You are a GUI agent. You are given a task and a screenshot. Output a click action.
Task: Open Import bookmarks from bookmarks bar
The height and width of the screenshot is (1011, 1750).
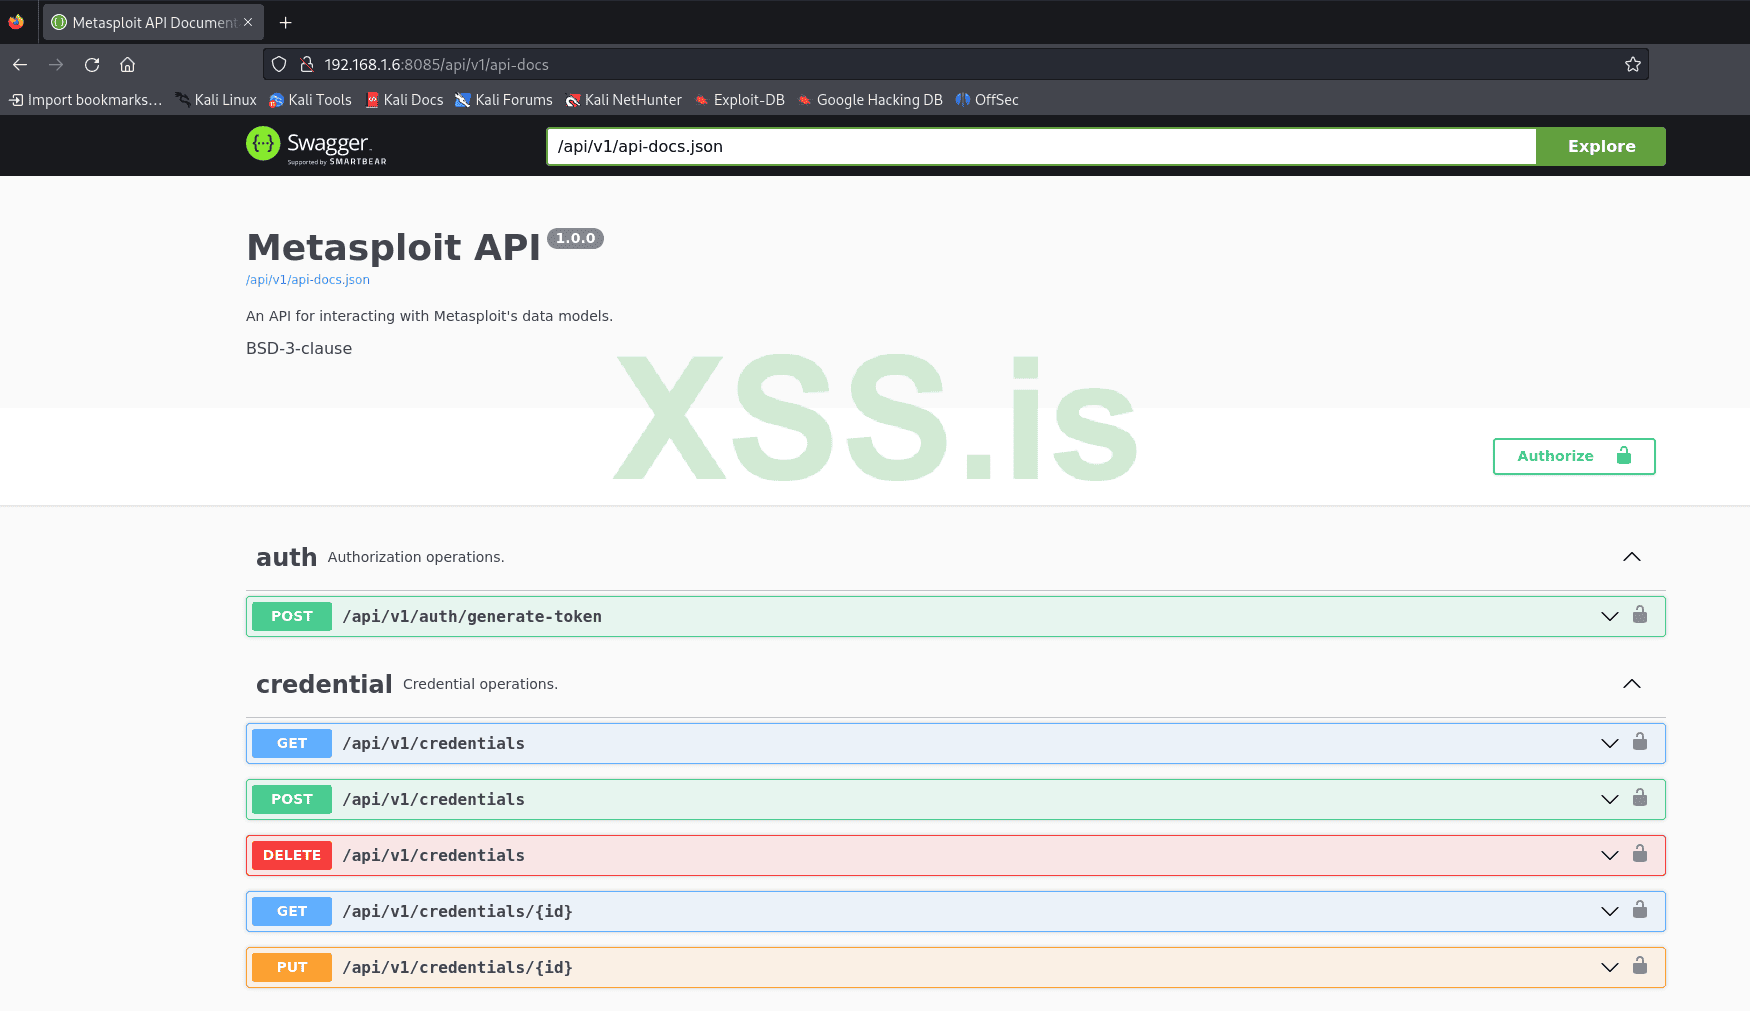tap(86, 100)
